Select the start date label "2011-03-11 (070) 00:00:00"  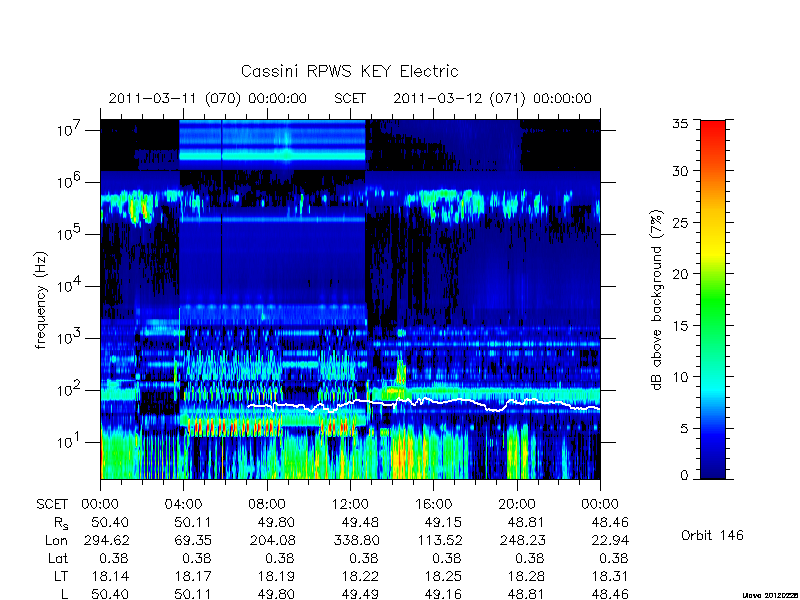[208, 98]
